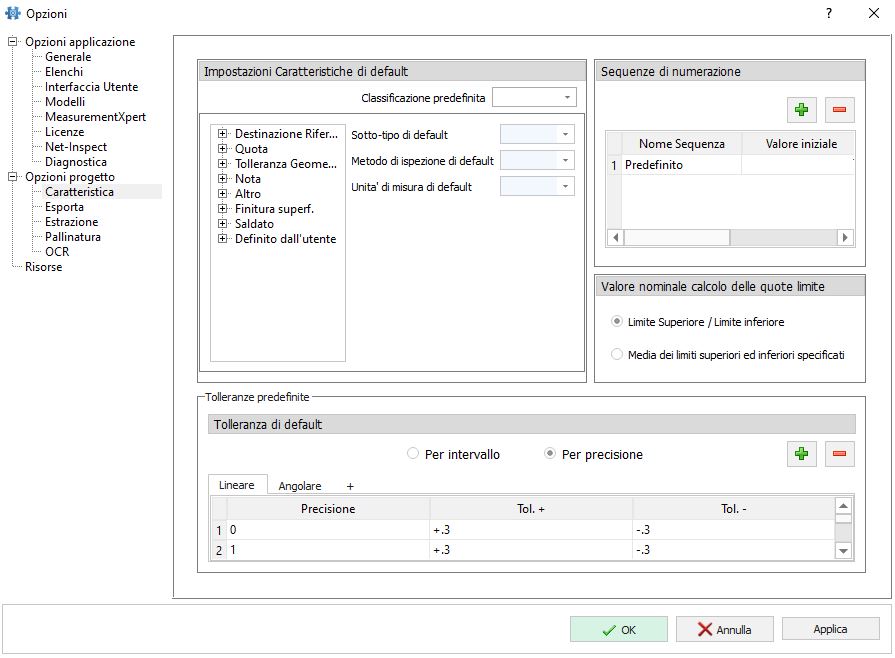
Task: Open Pallinatura options in sidebar
Action: coord(73,237)
